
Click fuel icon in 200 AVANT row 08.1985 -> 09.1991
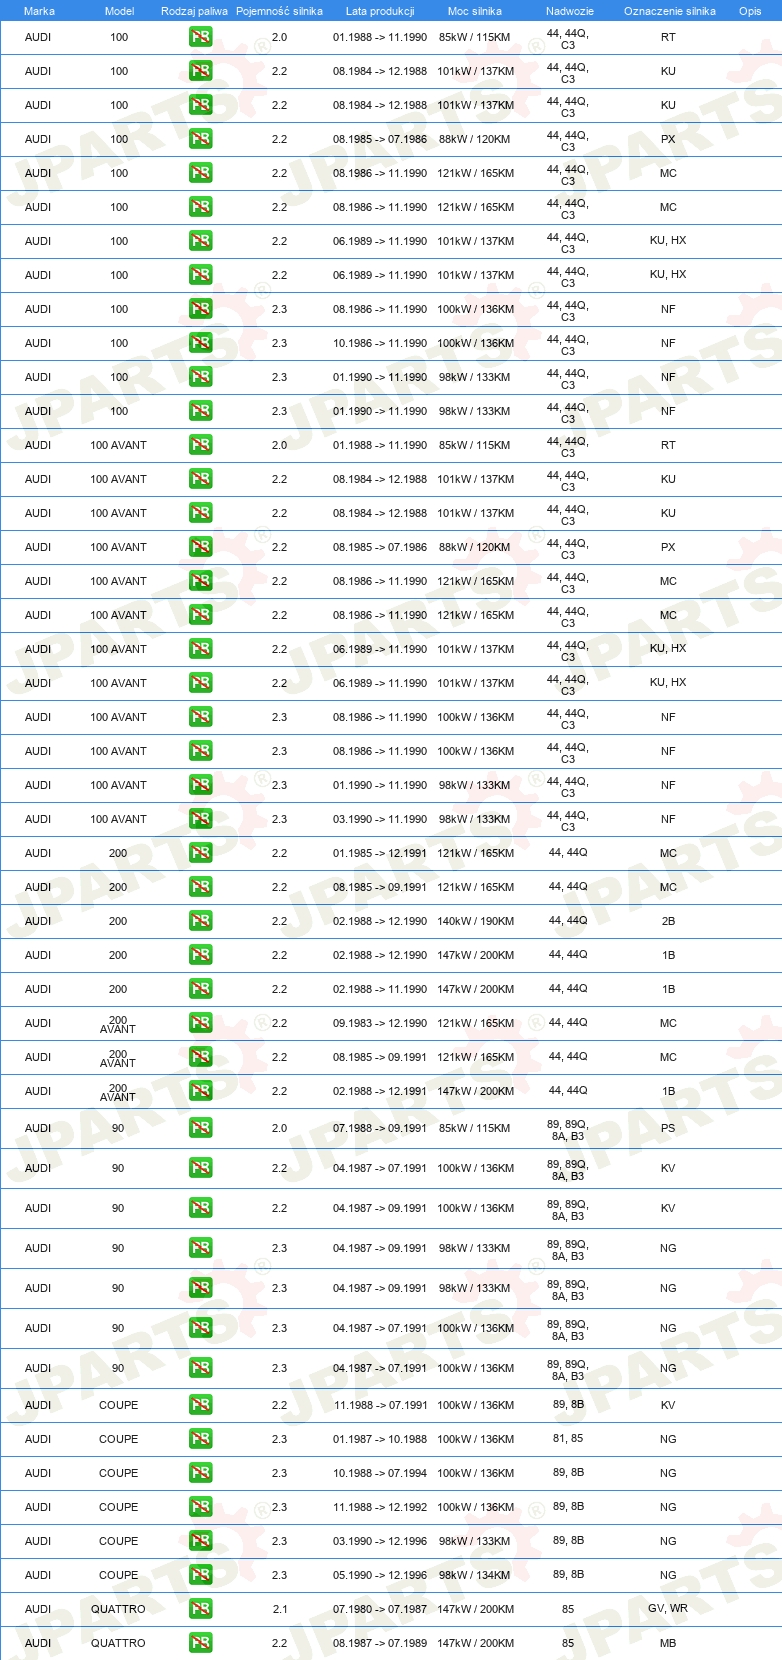pos(200,1057)
